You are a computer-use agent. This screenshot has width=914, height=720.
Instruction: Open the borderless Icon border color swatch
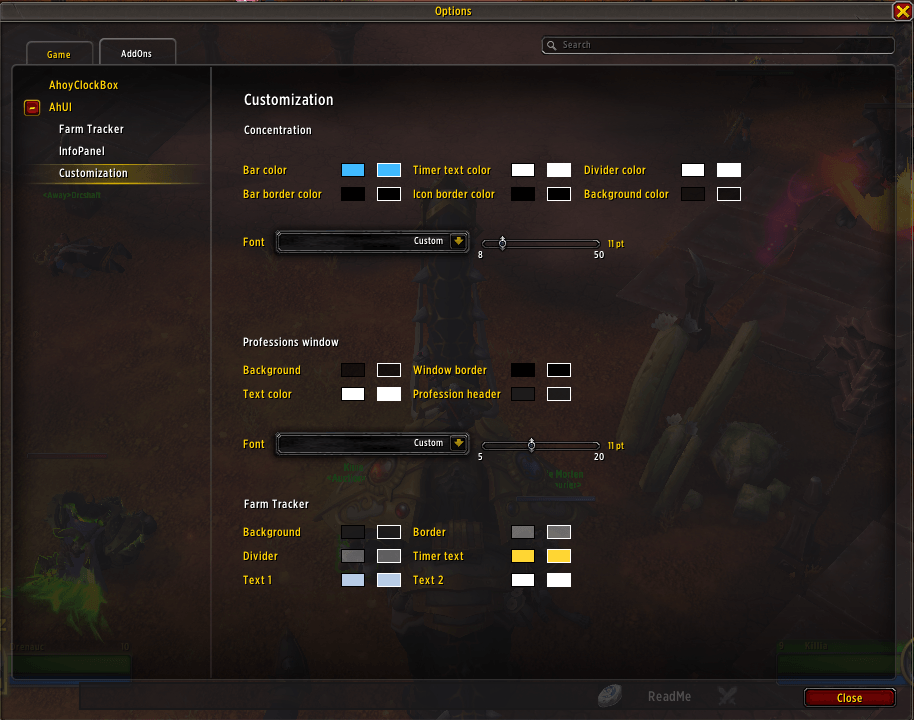pos(523,194)
